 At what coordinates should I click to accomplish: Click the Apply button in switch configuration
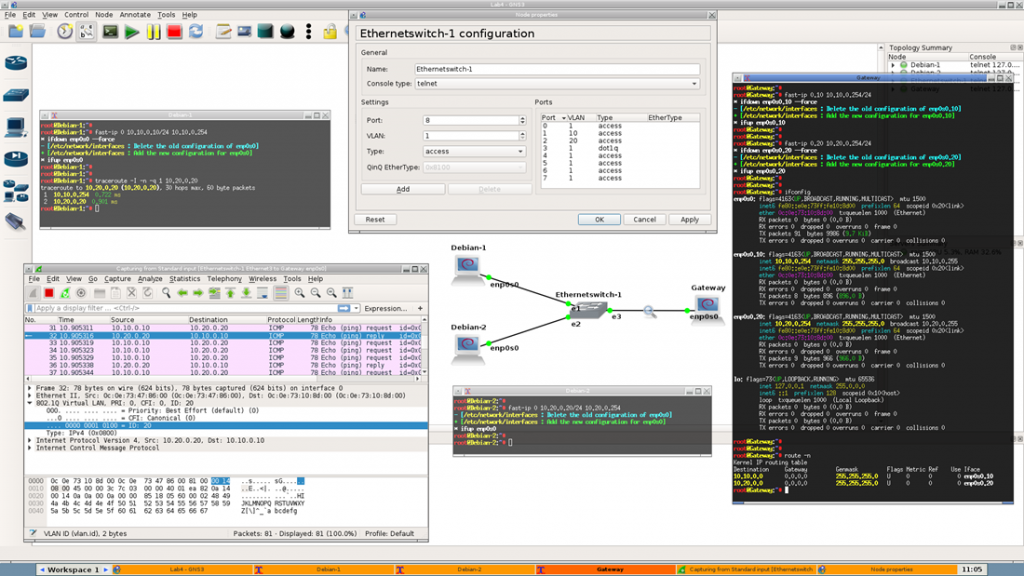(x=689, y=219)
